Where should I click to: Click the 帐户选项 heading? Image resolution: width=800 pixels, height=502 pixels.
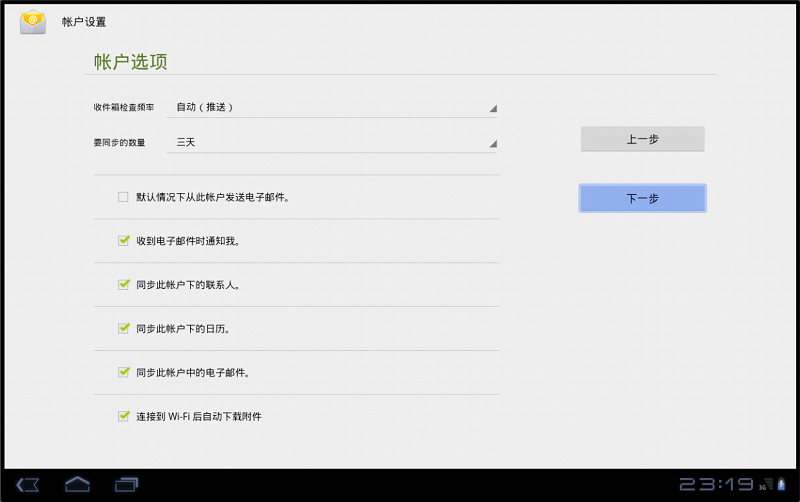coord(131,62)
